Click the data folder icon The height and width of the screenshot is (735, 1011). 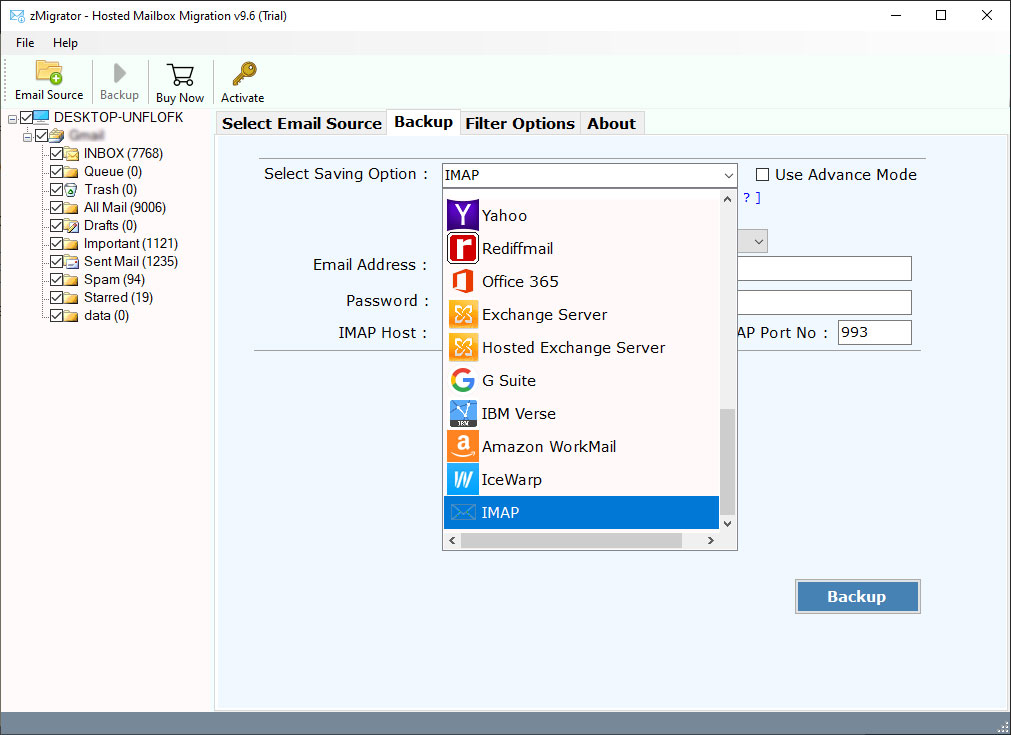72,316
